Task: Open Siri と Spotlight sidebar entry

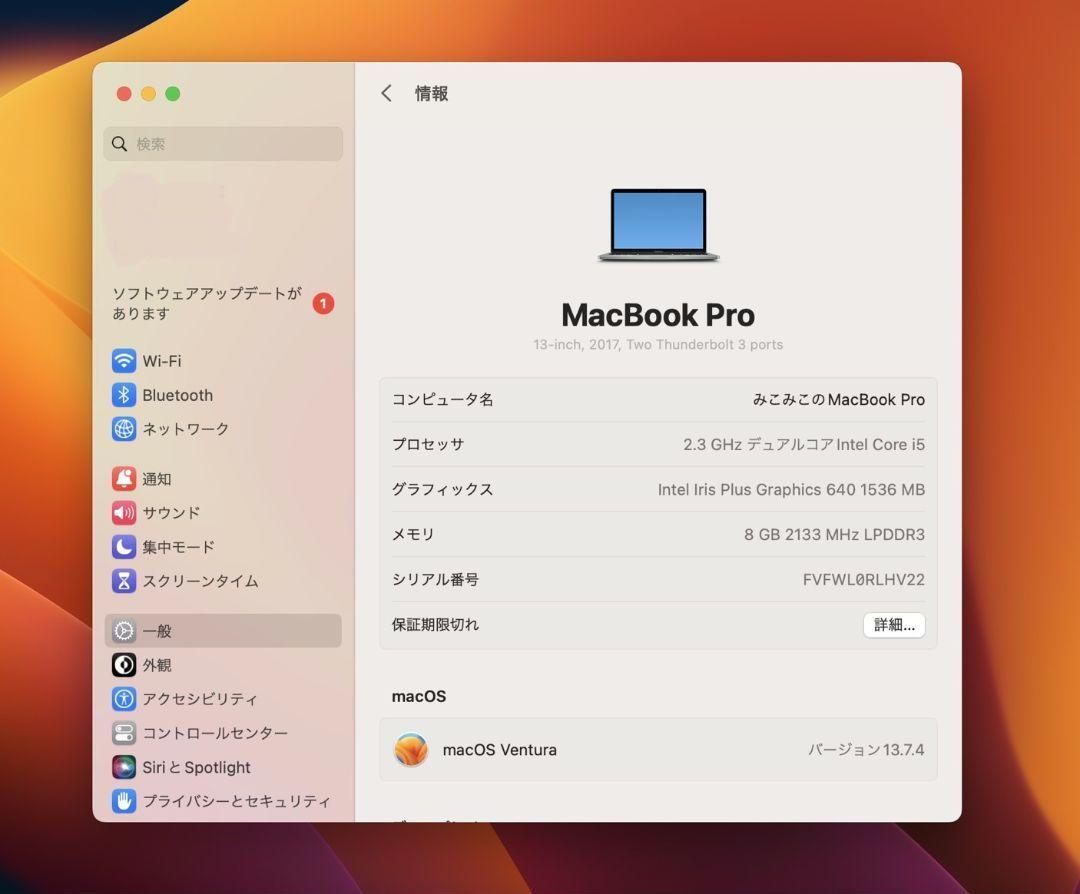Action: point(223,767)
